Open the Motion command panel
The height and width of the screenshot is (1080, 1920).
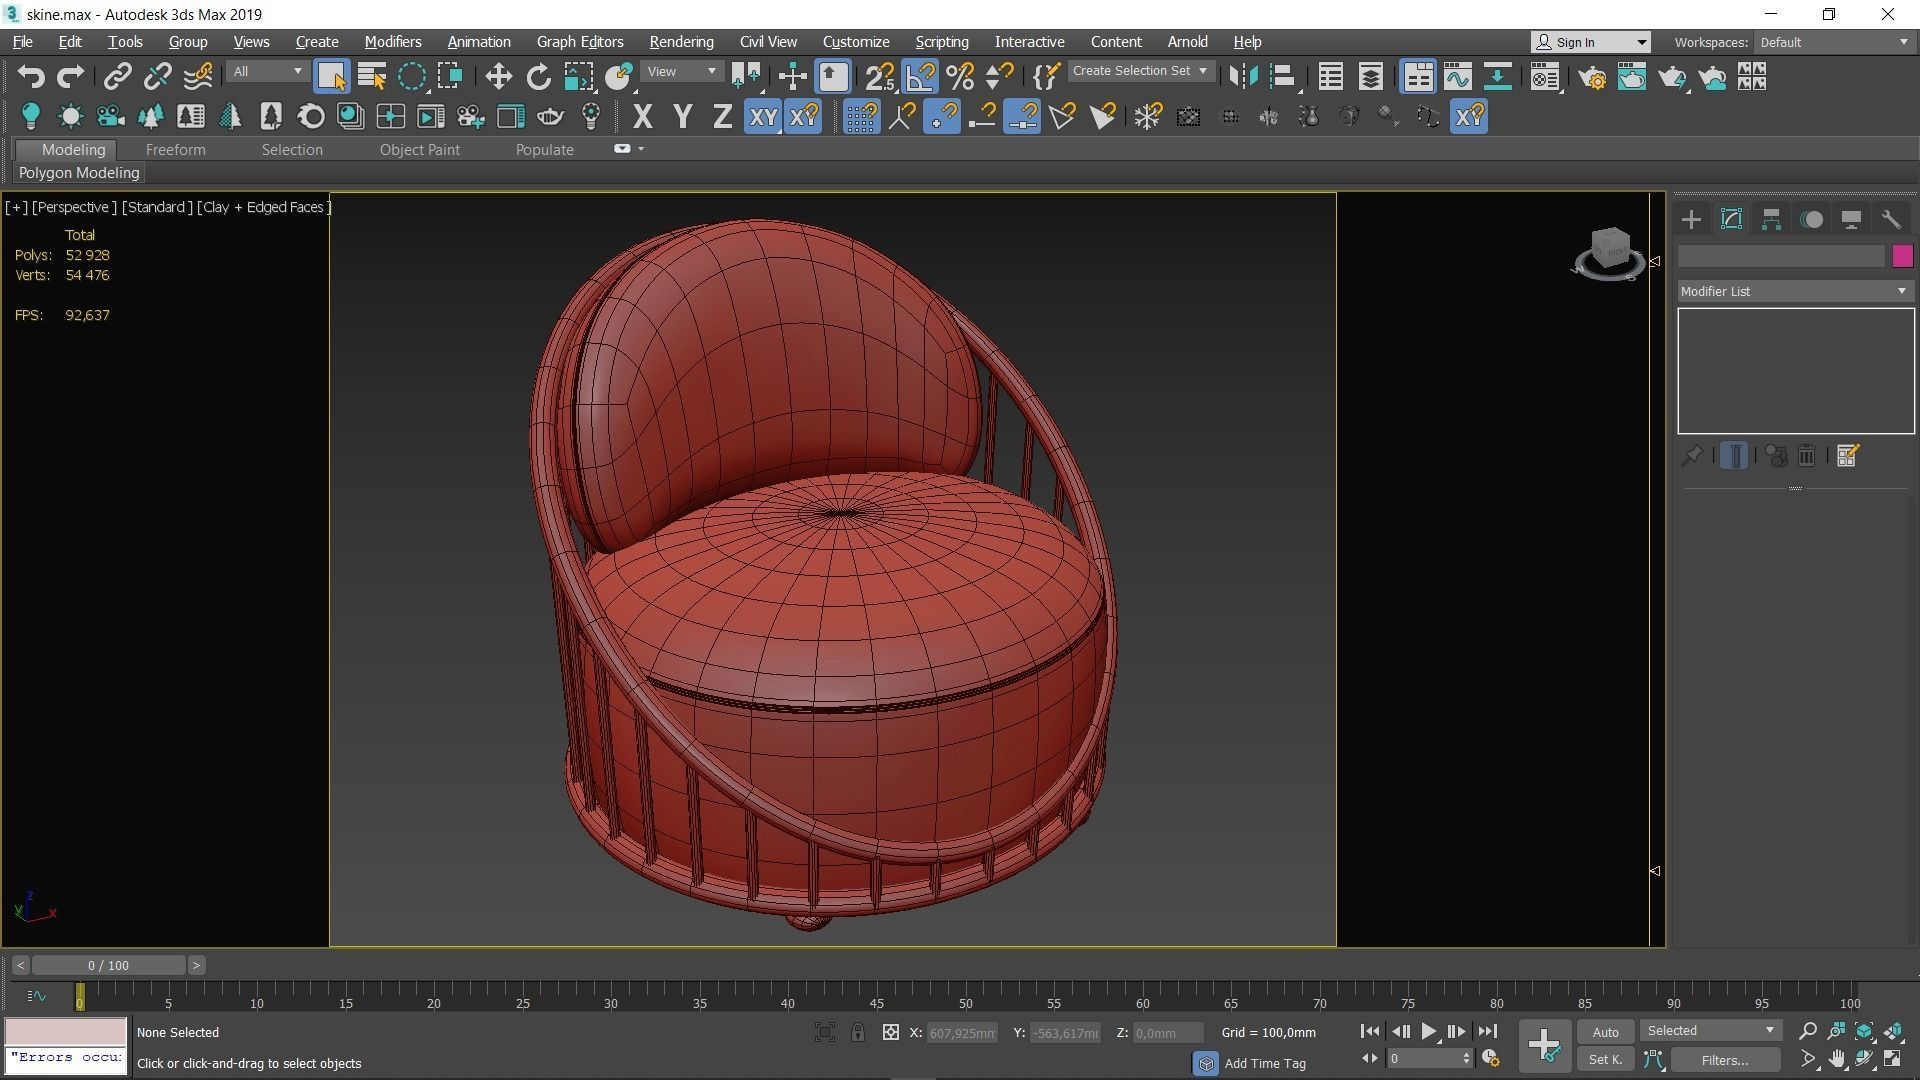[1811, 220]
